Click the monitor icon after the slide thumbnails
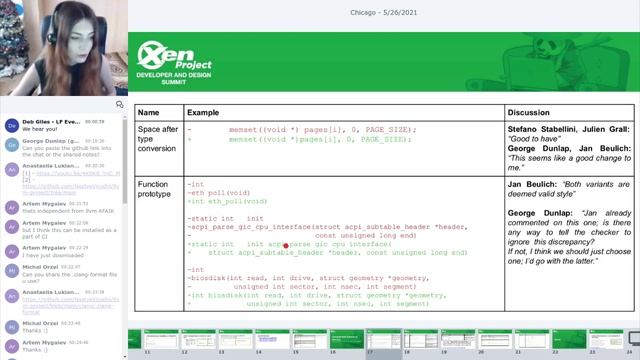The width and height of the screenshot is (640, 360). (634, 339)
